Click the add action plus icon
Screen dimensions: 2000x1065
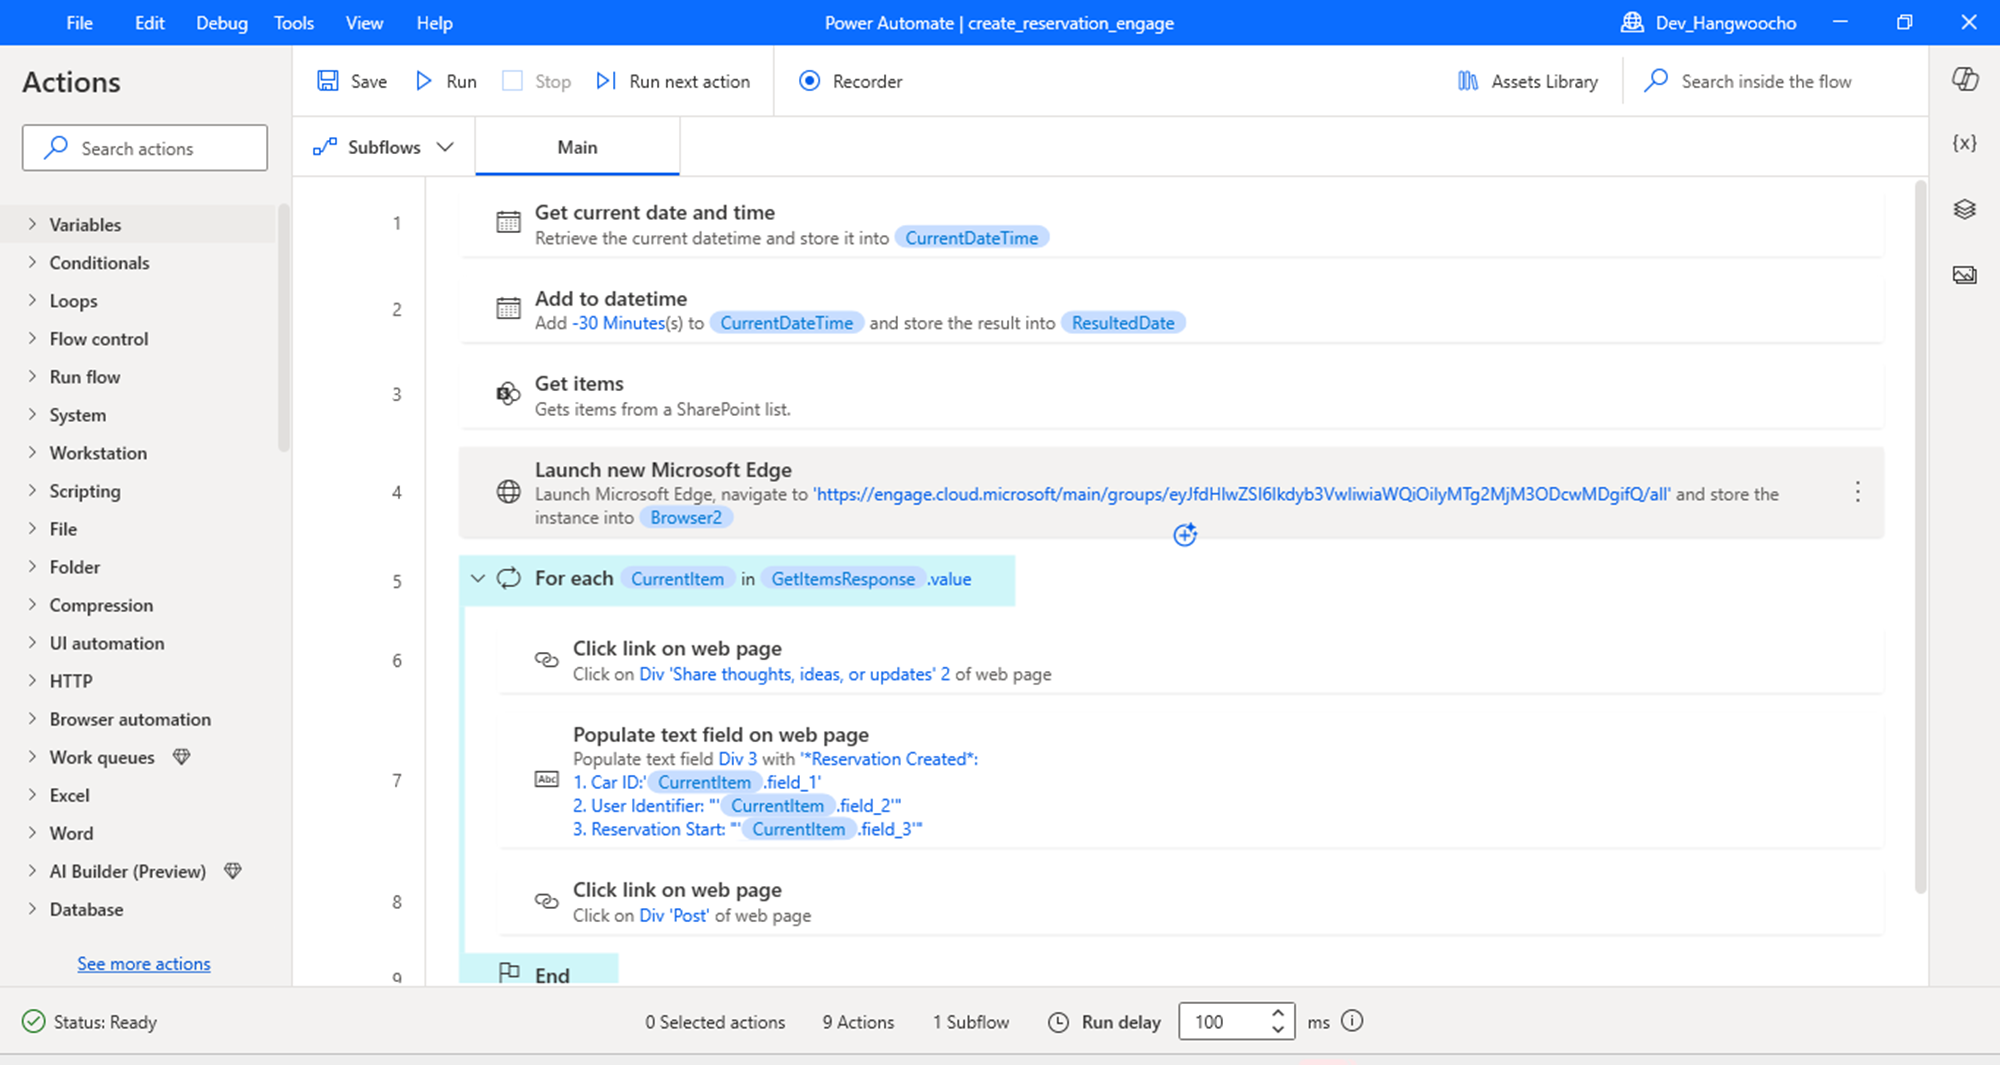tap(1185, 535)
